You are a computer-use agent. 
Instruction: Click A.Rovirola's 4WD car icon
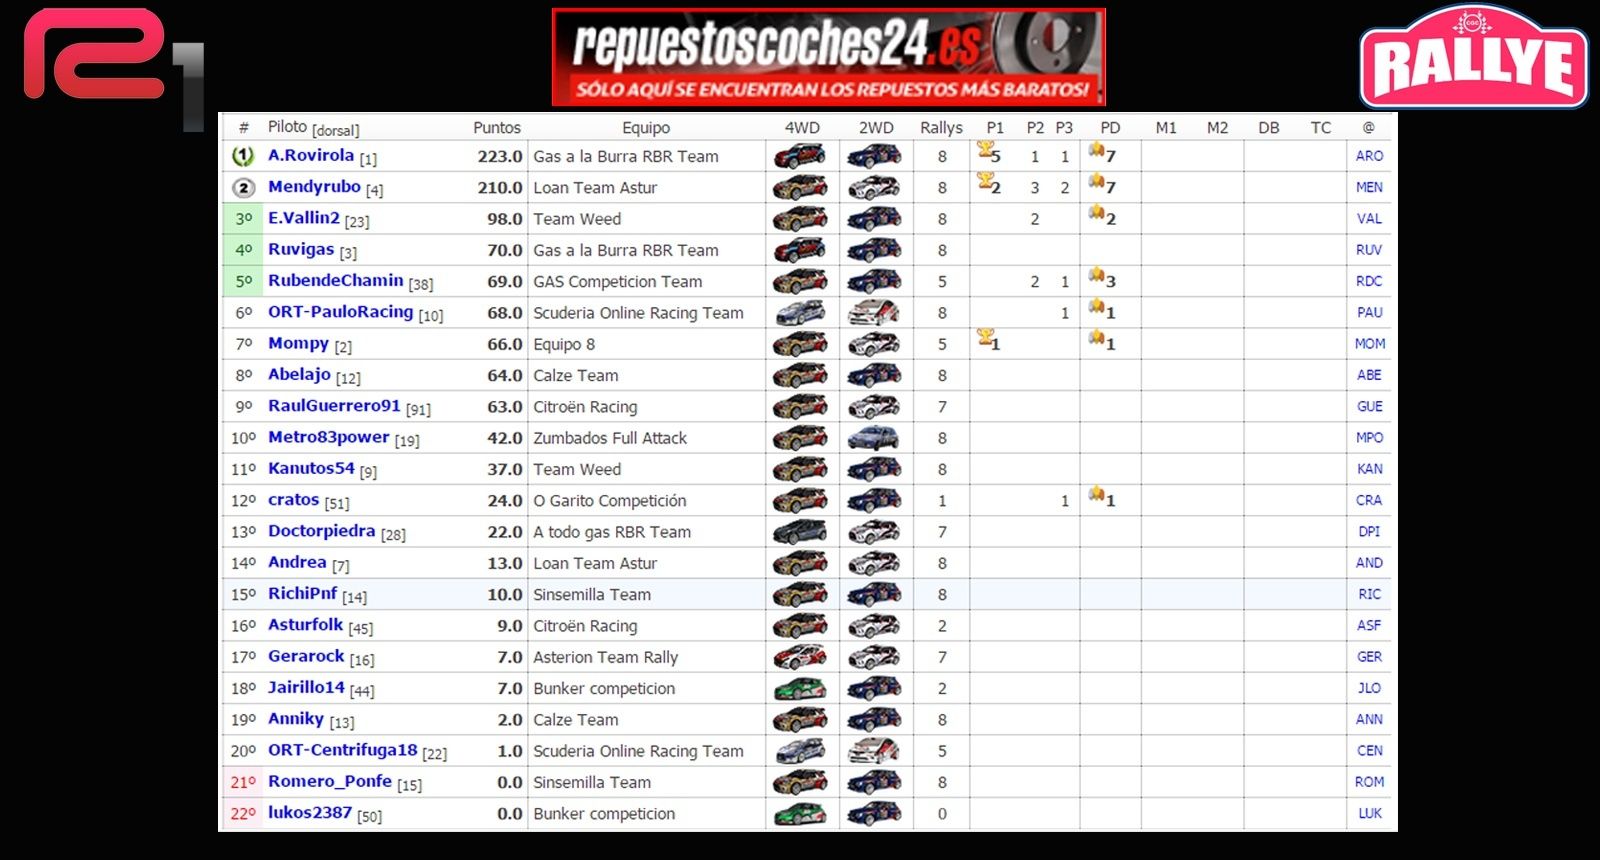coord(800,156)
